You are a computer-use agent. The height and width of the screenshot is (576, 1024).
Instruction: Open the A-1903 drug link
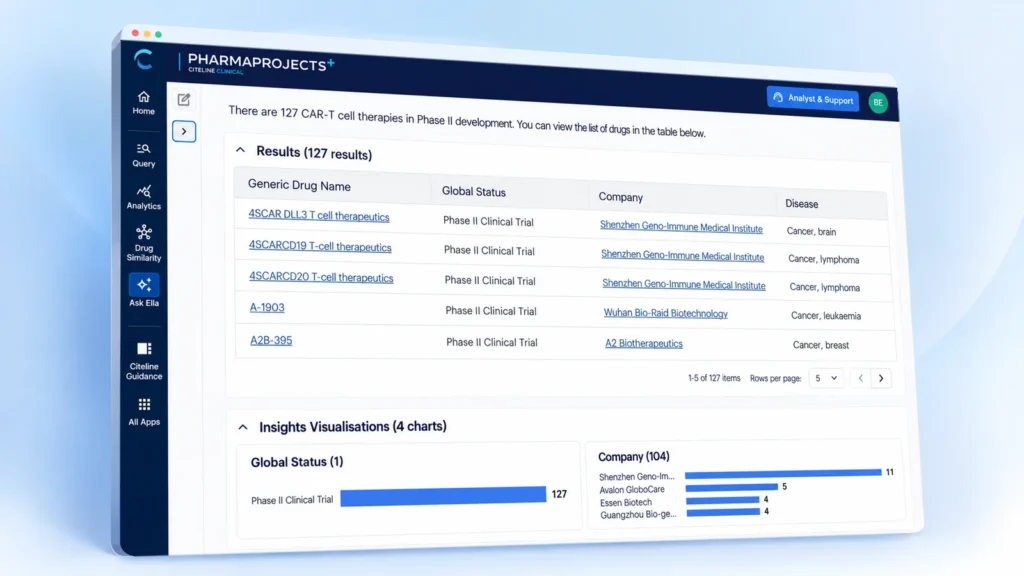pos(267,307)
